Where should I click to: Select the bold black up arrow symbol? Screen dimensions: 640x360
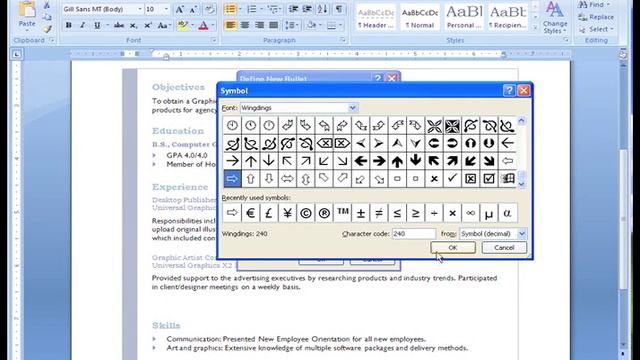(397, 161)
